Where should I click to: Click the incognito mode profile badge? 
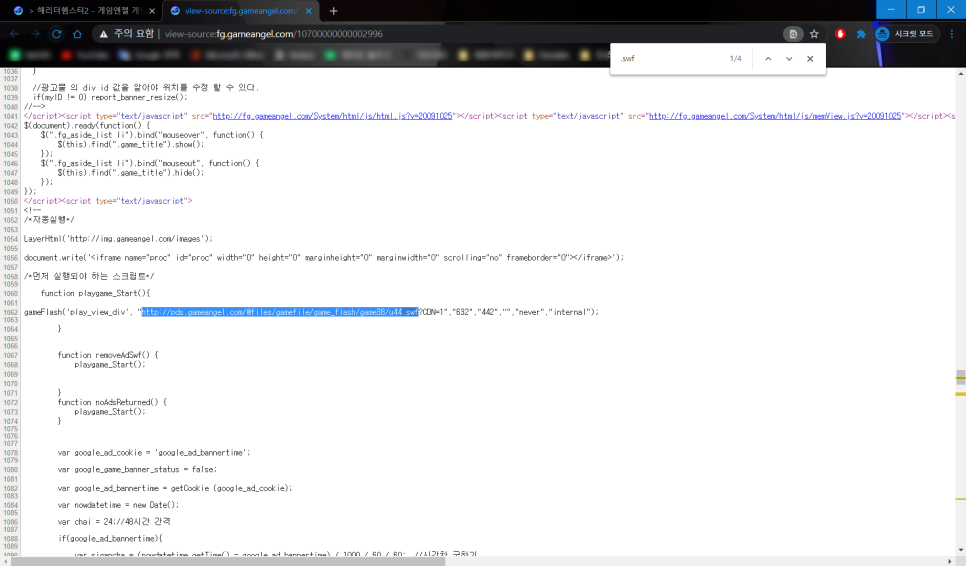point(906,34)
